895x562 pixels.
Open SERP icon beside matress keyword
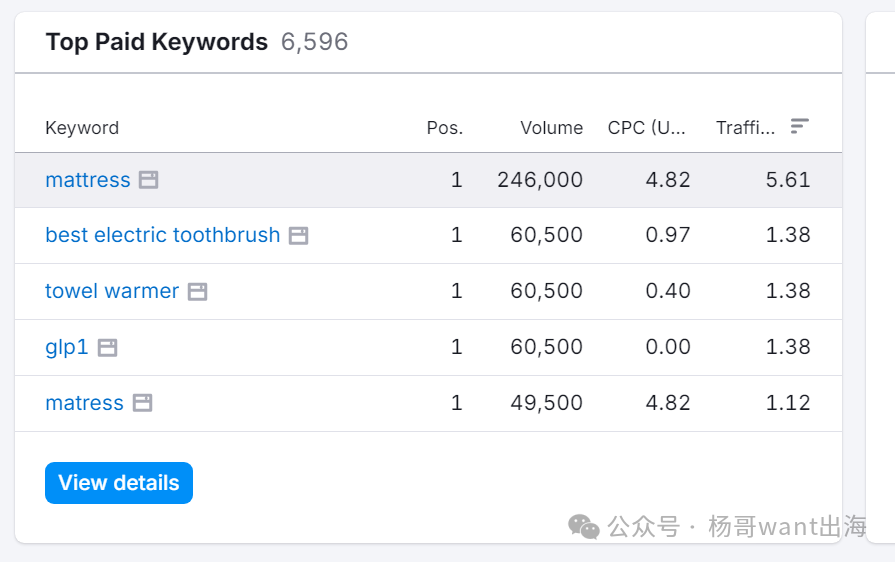143,403
